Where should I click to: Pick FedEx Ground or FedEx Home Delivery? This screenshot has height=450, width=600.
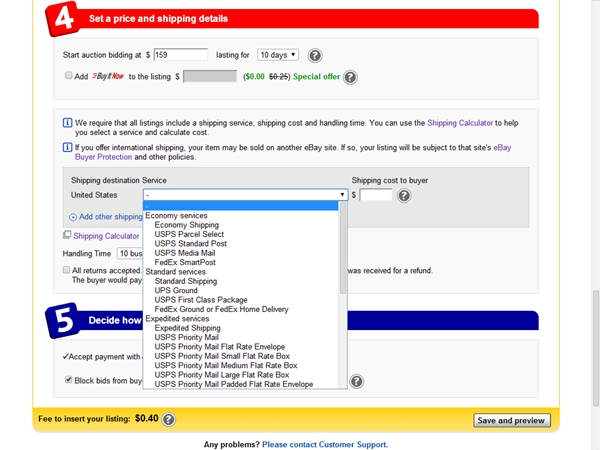coord(222,309)
